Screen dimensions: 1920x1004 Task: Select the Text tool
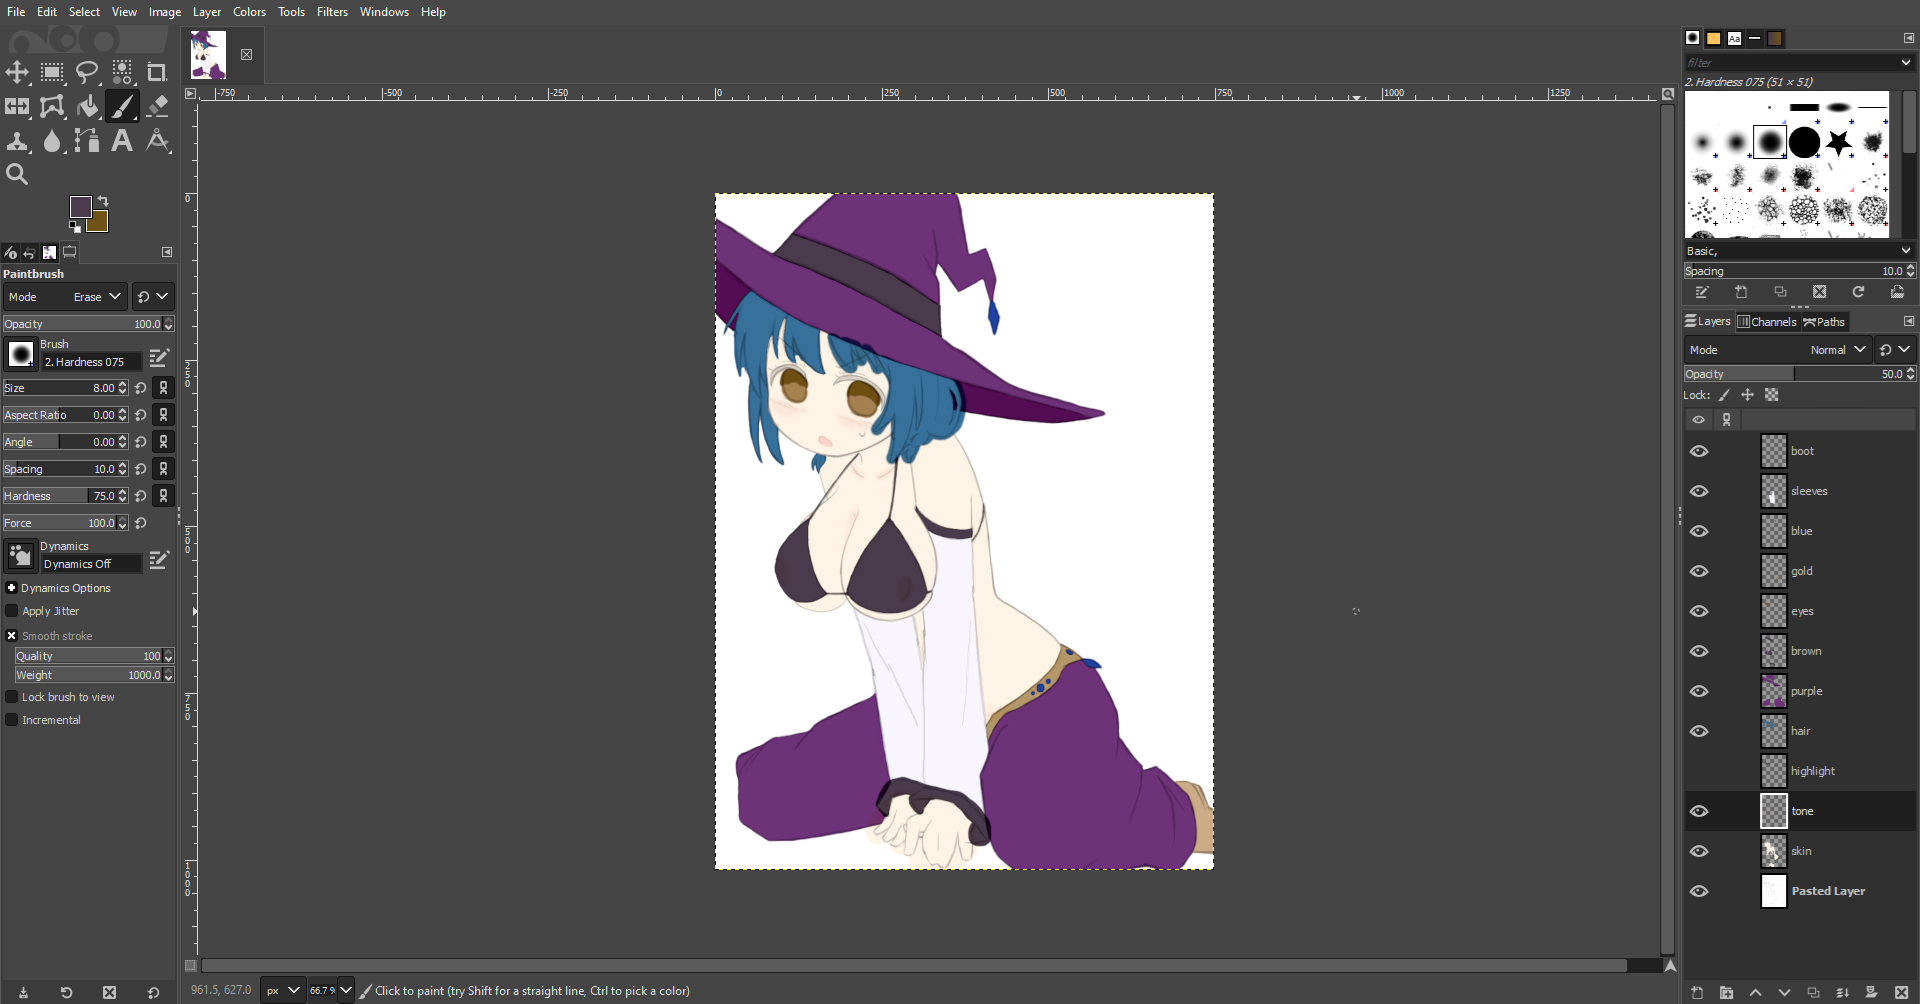[122, 141]
